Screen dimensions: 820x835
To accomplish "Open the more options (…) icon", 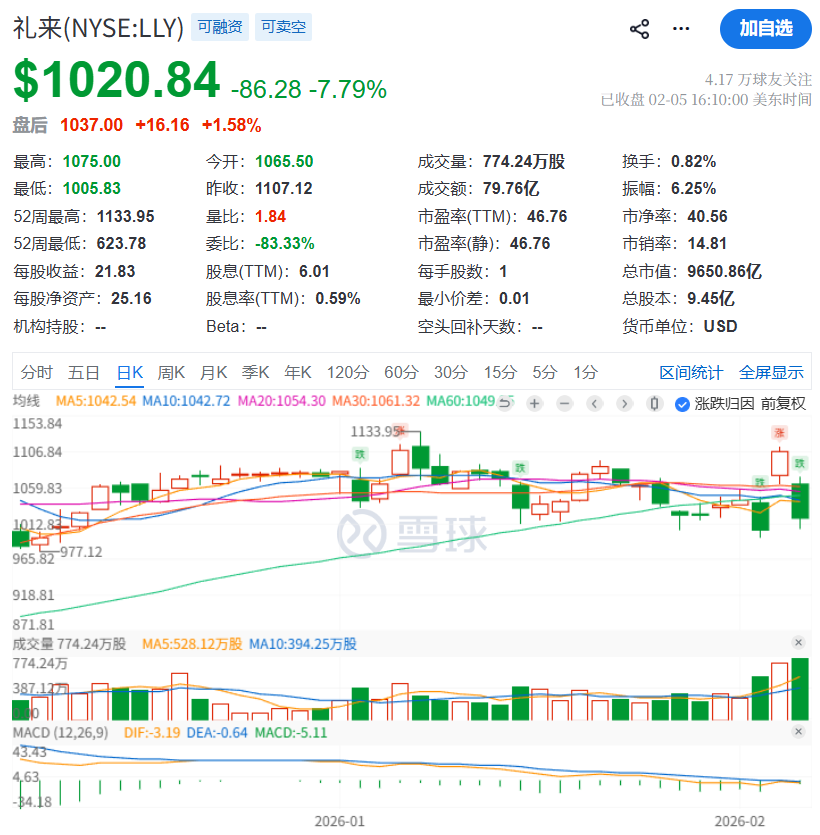I will click(681, 29).
